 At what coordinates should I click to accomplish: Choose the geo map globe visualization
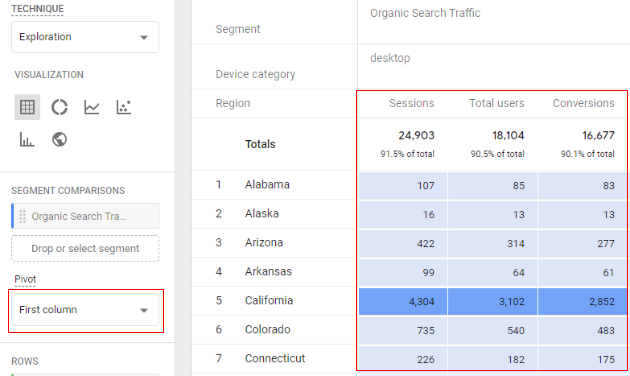tap(59, 139)
